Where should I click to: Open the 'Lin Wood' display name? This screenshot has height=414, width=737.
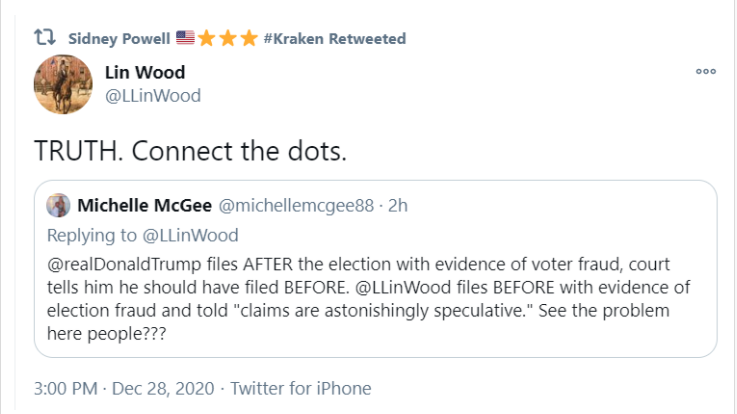tap(145, 72)
